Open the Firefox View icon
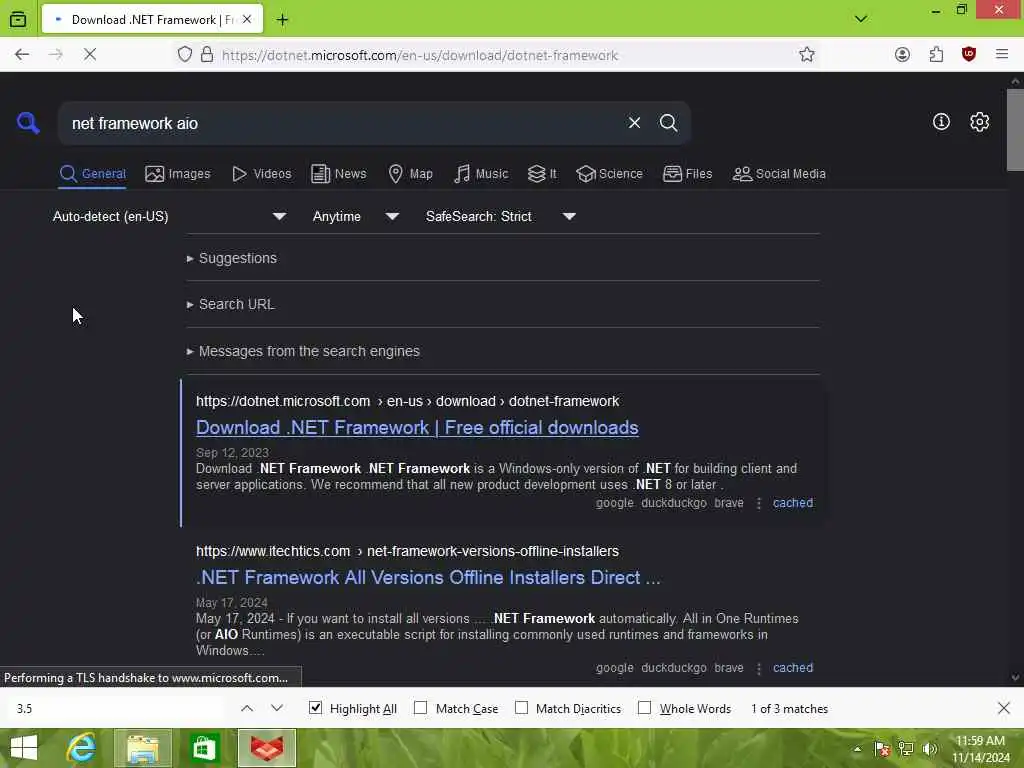The height and width of the screenshot is (768, 1024). click(x=18, y=20)
